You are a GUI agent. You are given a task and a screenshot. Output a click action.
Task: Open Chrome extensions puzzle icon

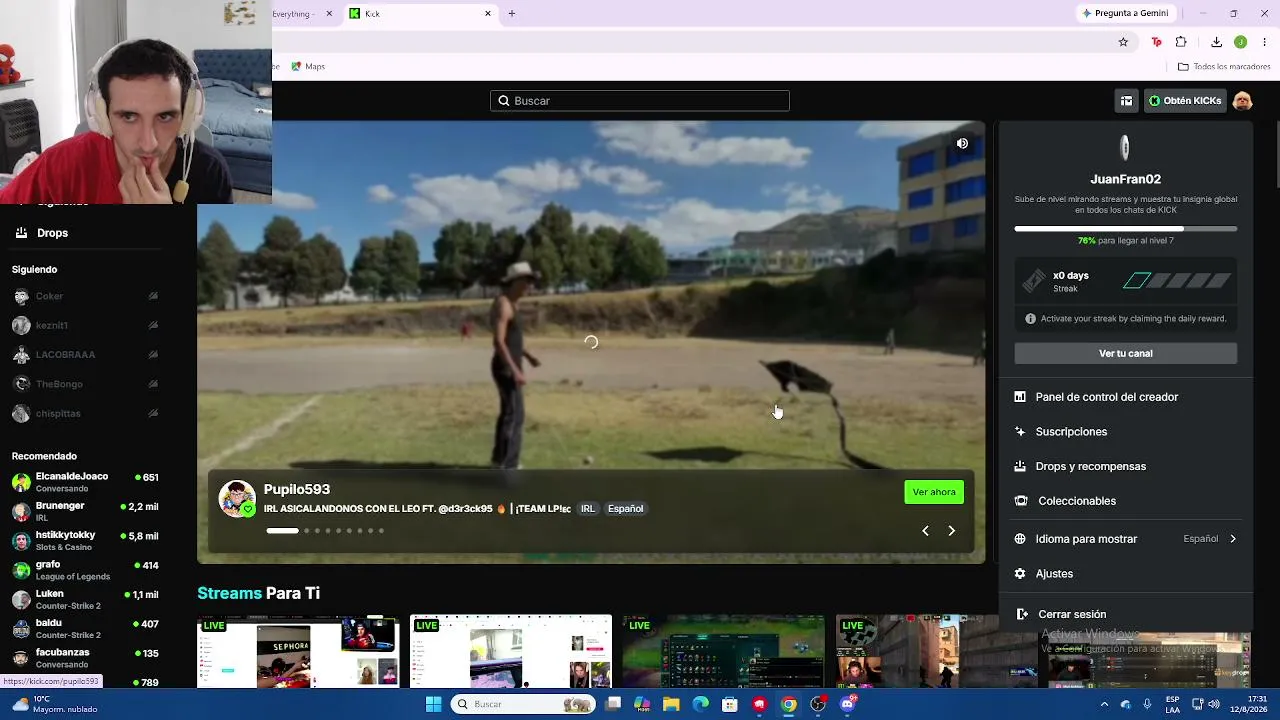[x=1181, y=42]
